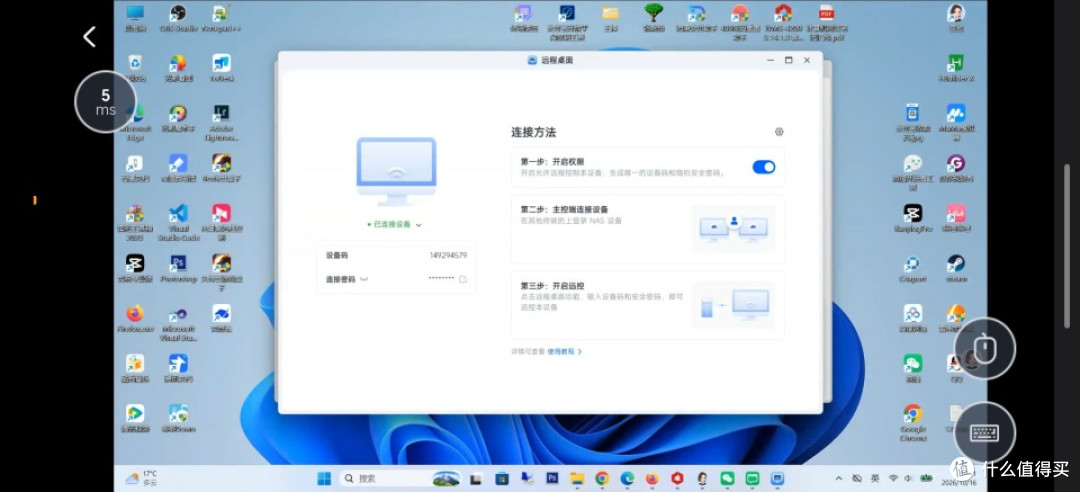Open Microsoft Edge from the taskbar
Screen dimensions: 1080x492
pyautogui.click(x=627, y=478)
